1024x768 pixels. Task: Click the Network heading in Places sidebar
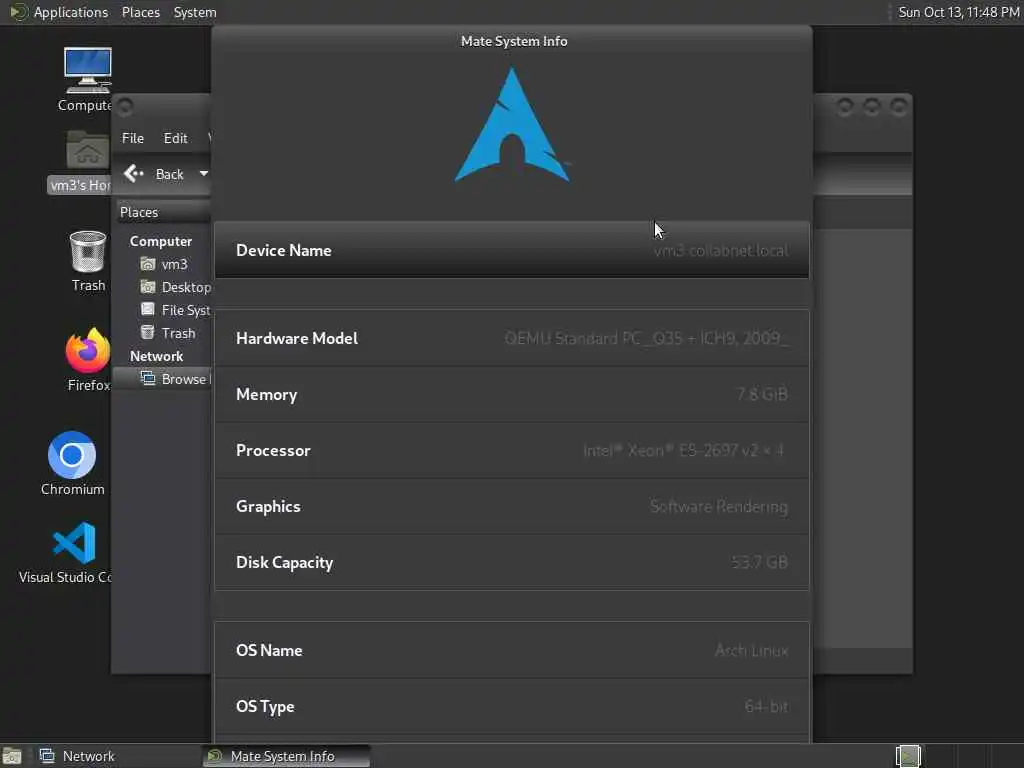(x=156, y=356)
